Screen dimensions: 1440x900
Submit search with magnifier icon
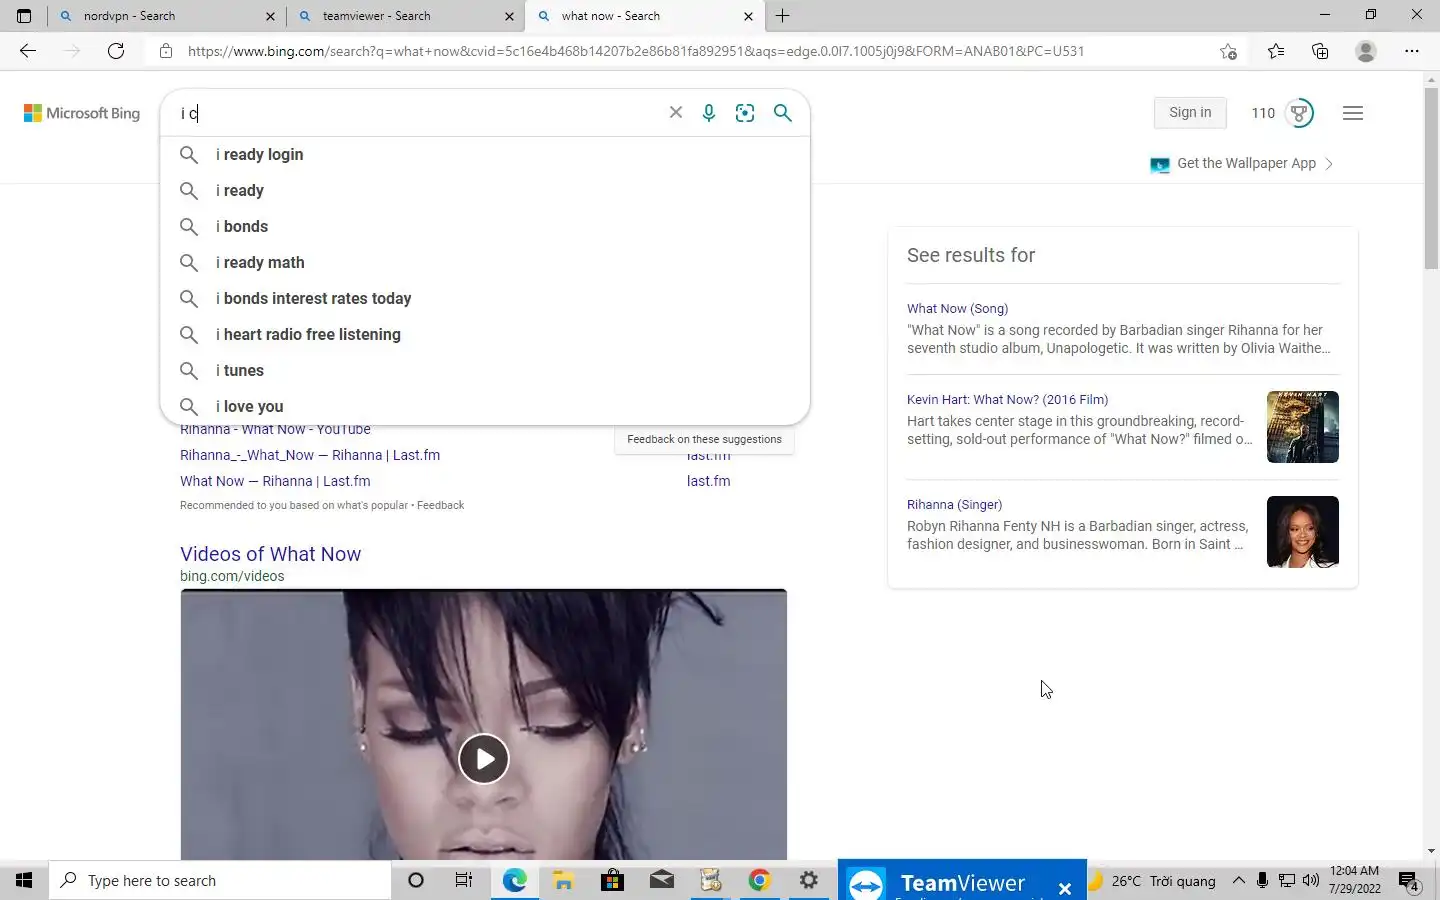click(783, 113)
